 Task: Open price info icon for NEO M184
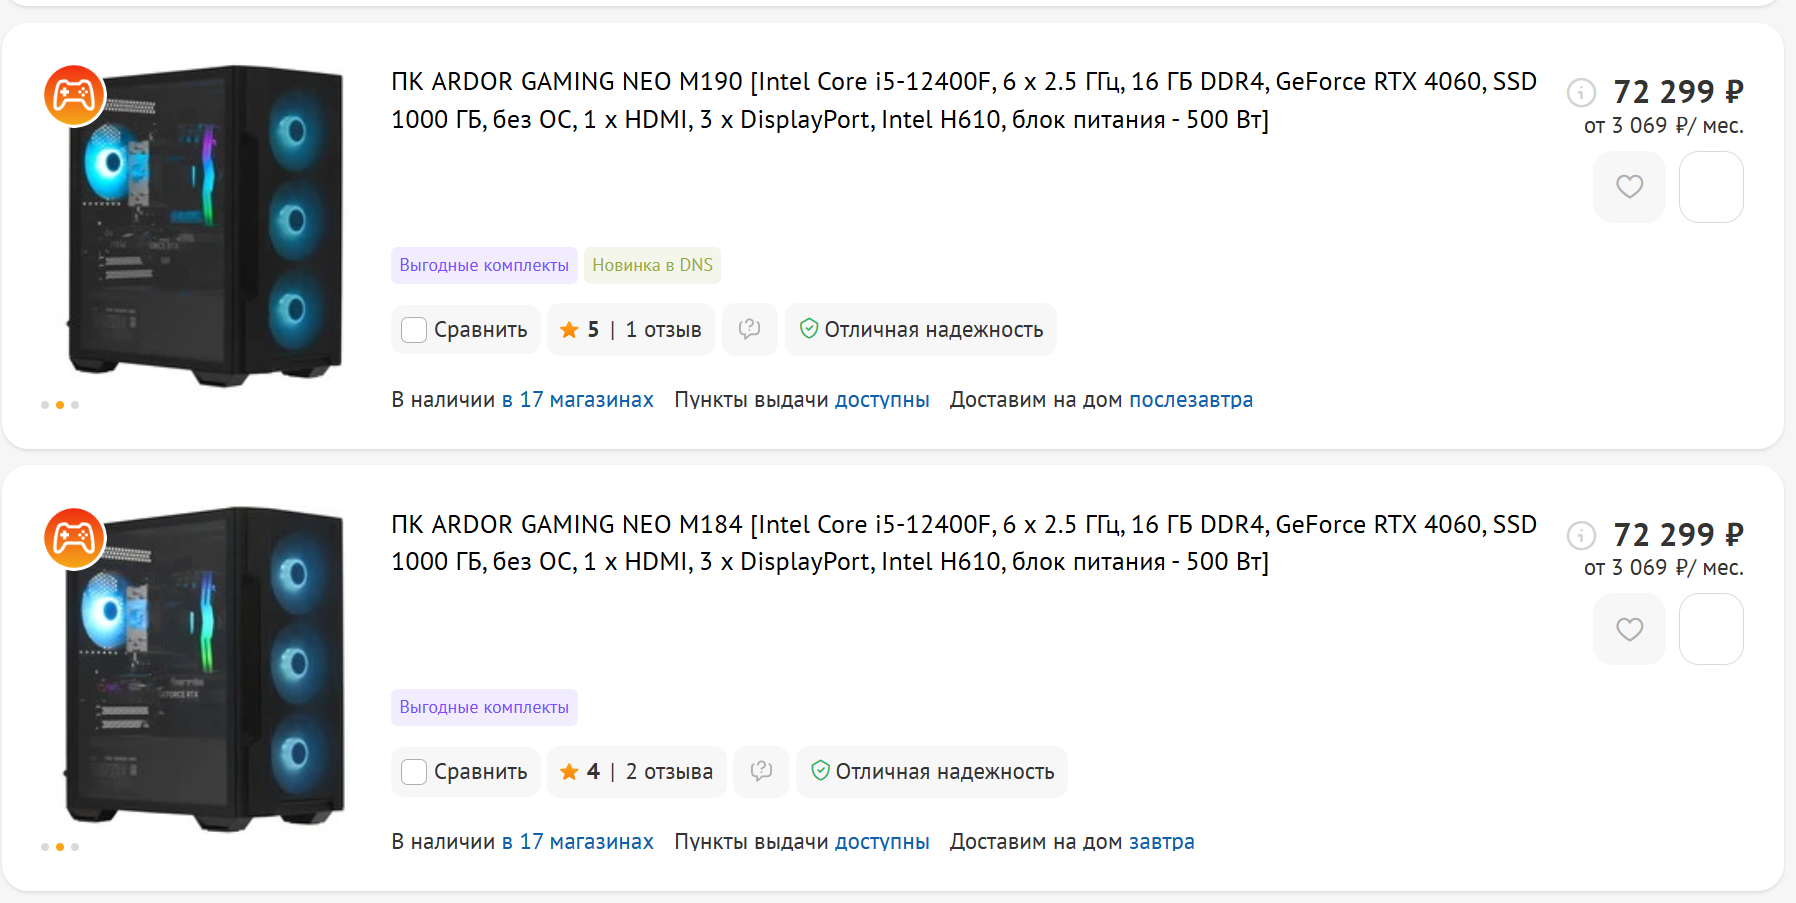(1581, 535)
